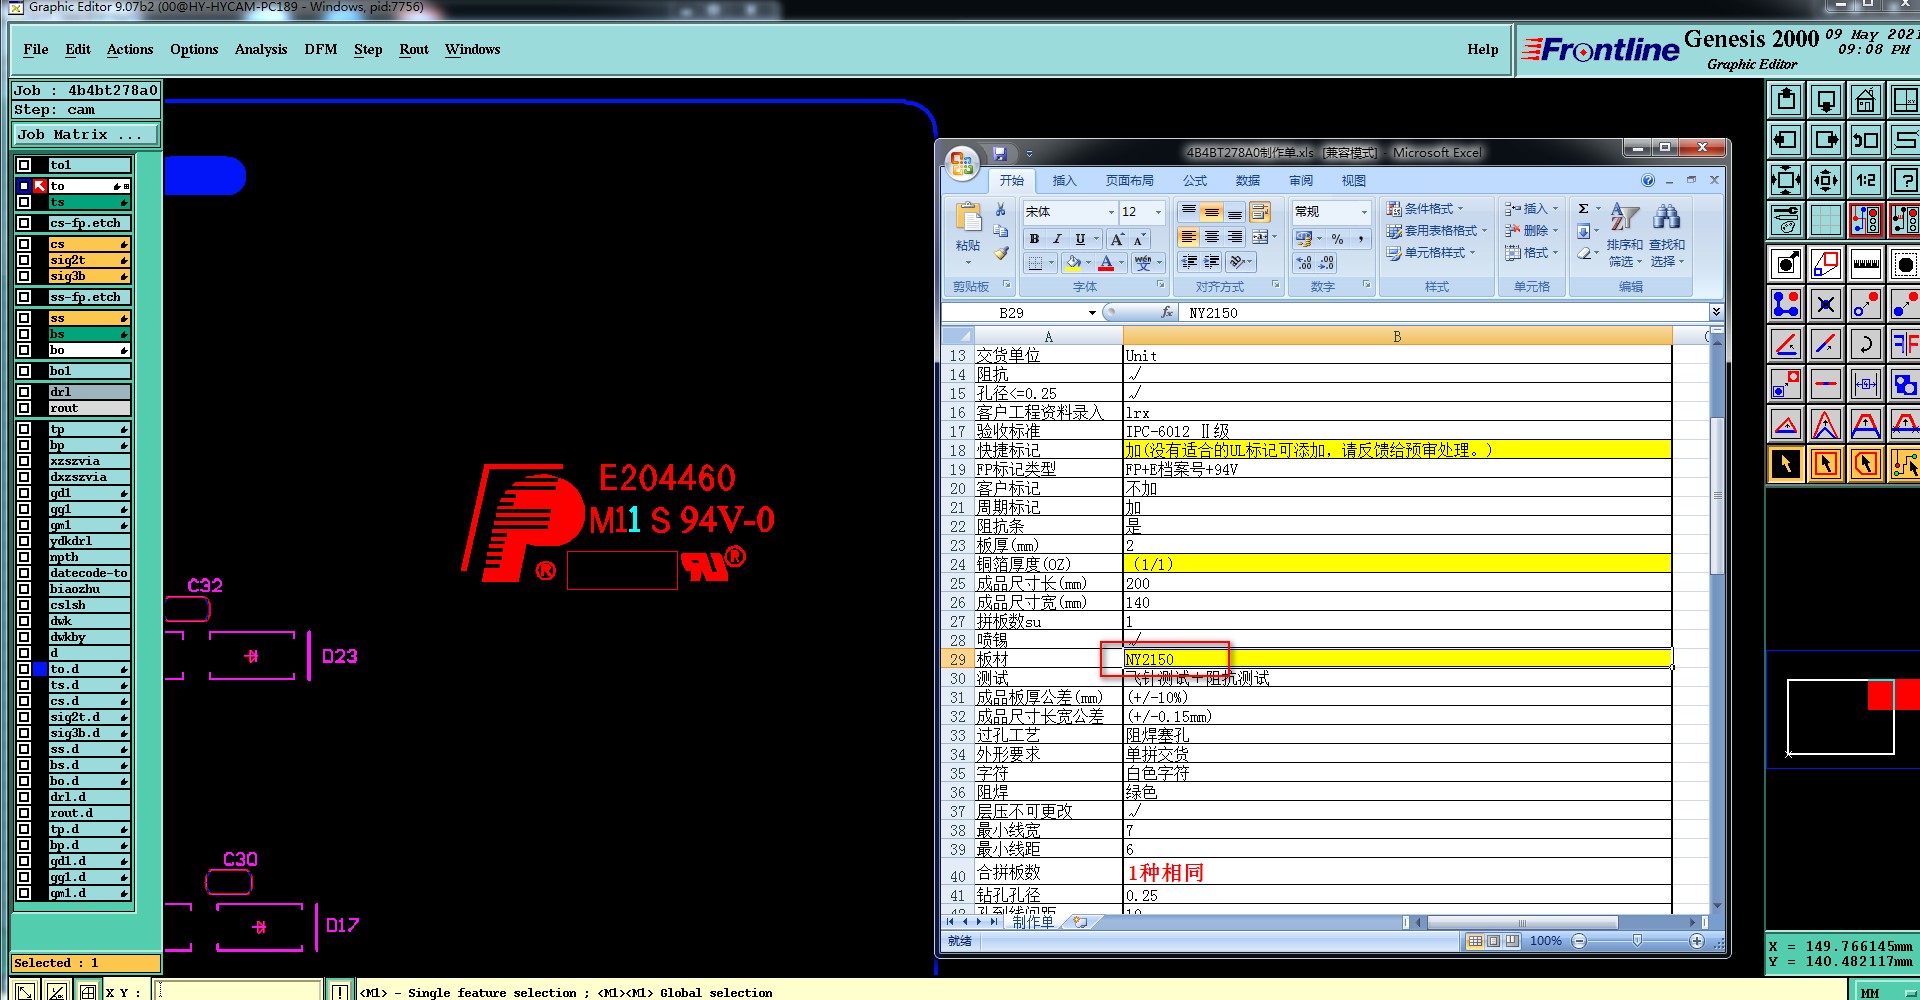Click the 制作单 sheet tab

point(1032,922)
